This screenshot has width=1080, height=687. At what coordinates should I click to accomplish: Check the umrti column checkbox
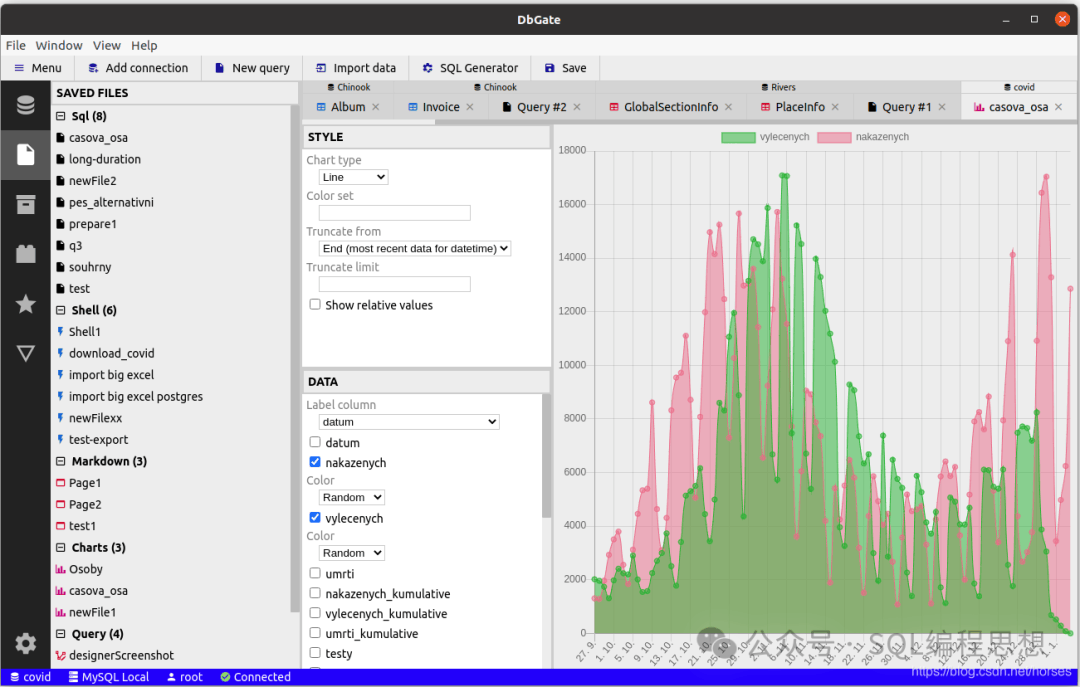[x=315, y=573]
